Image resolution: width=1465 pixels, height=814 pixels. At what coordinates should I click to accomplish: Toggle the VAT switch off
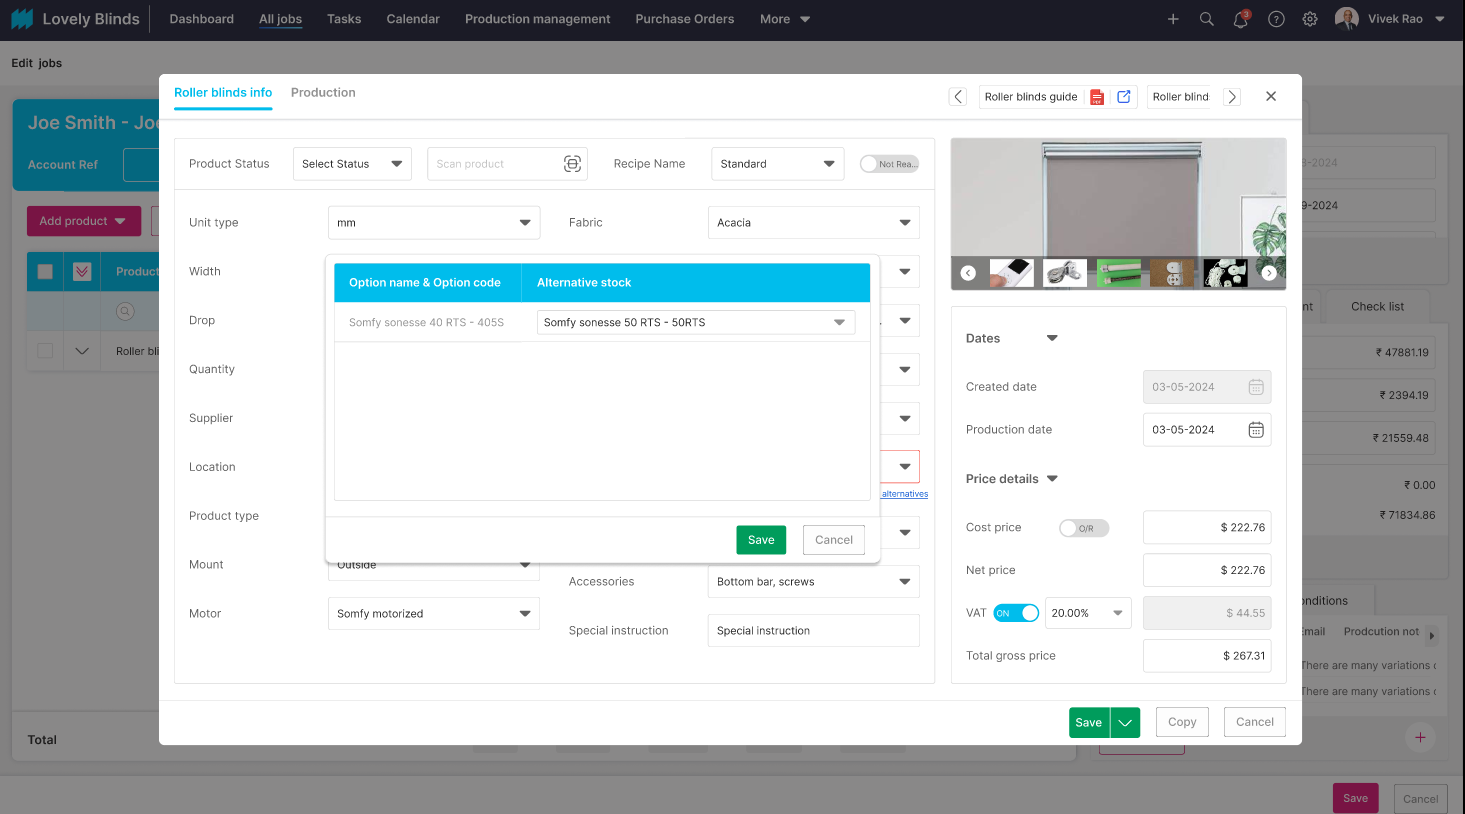tap(1016, 613)
